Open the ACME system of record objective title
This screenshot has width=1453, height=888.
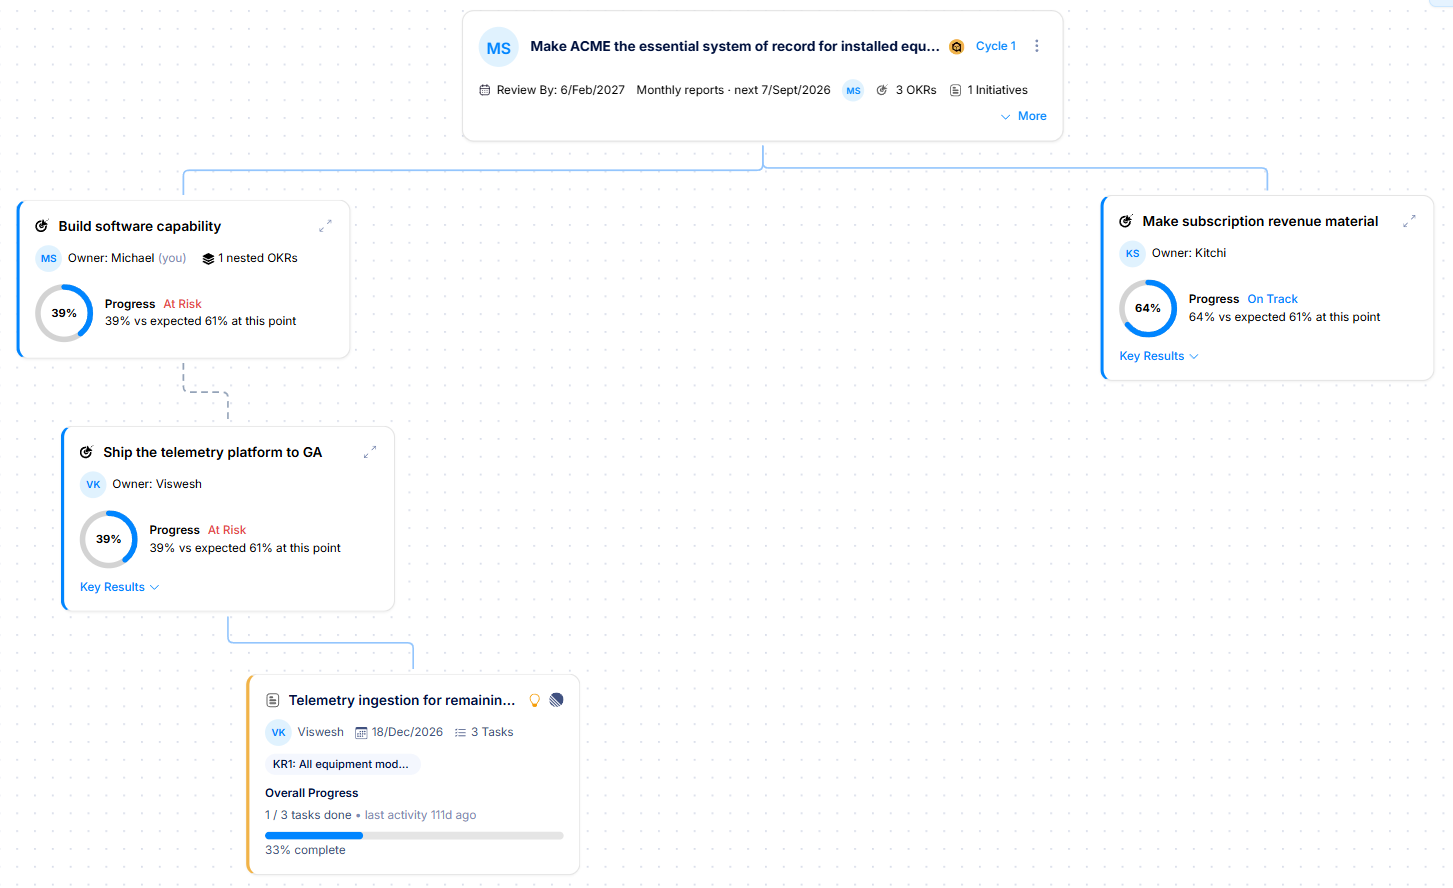735,46
